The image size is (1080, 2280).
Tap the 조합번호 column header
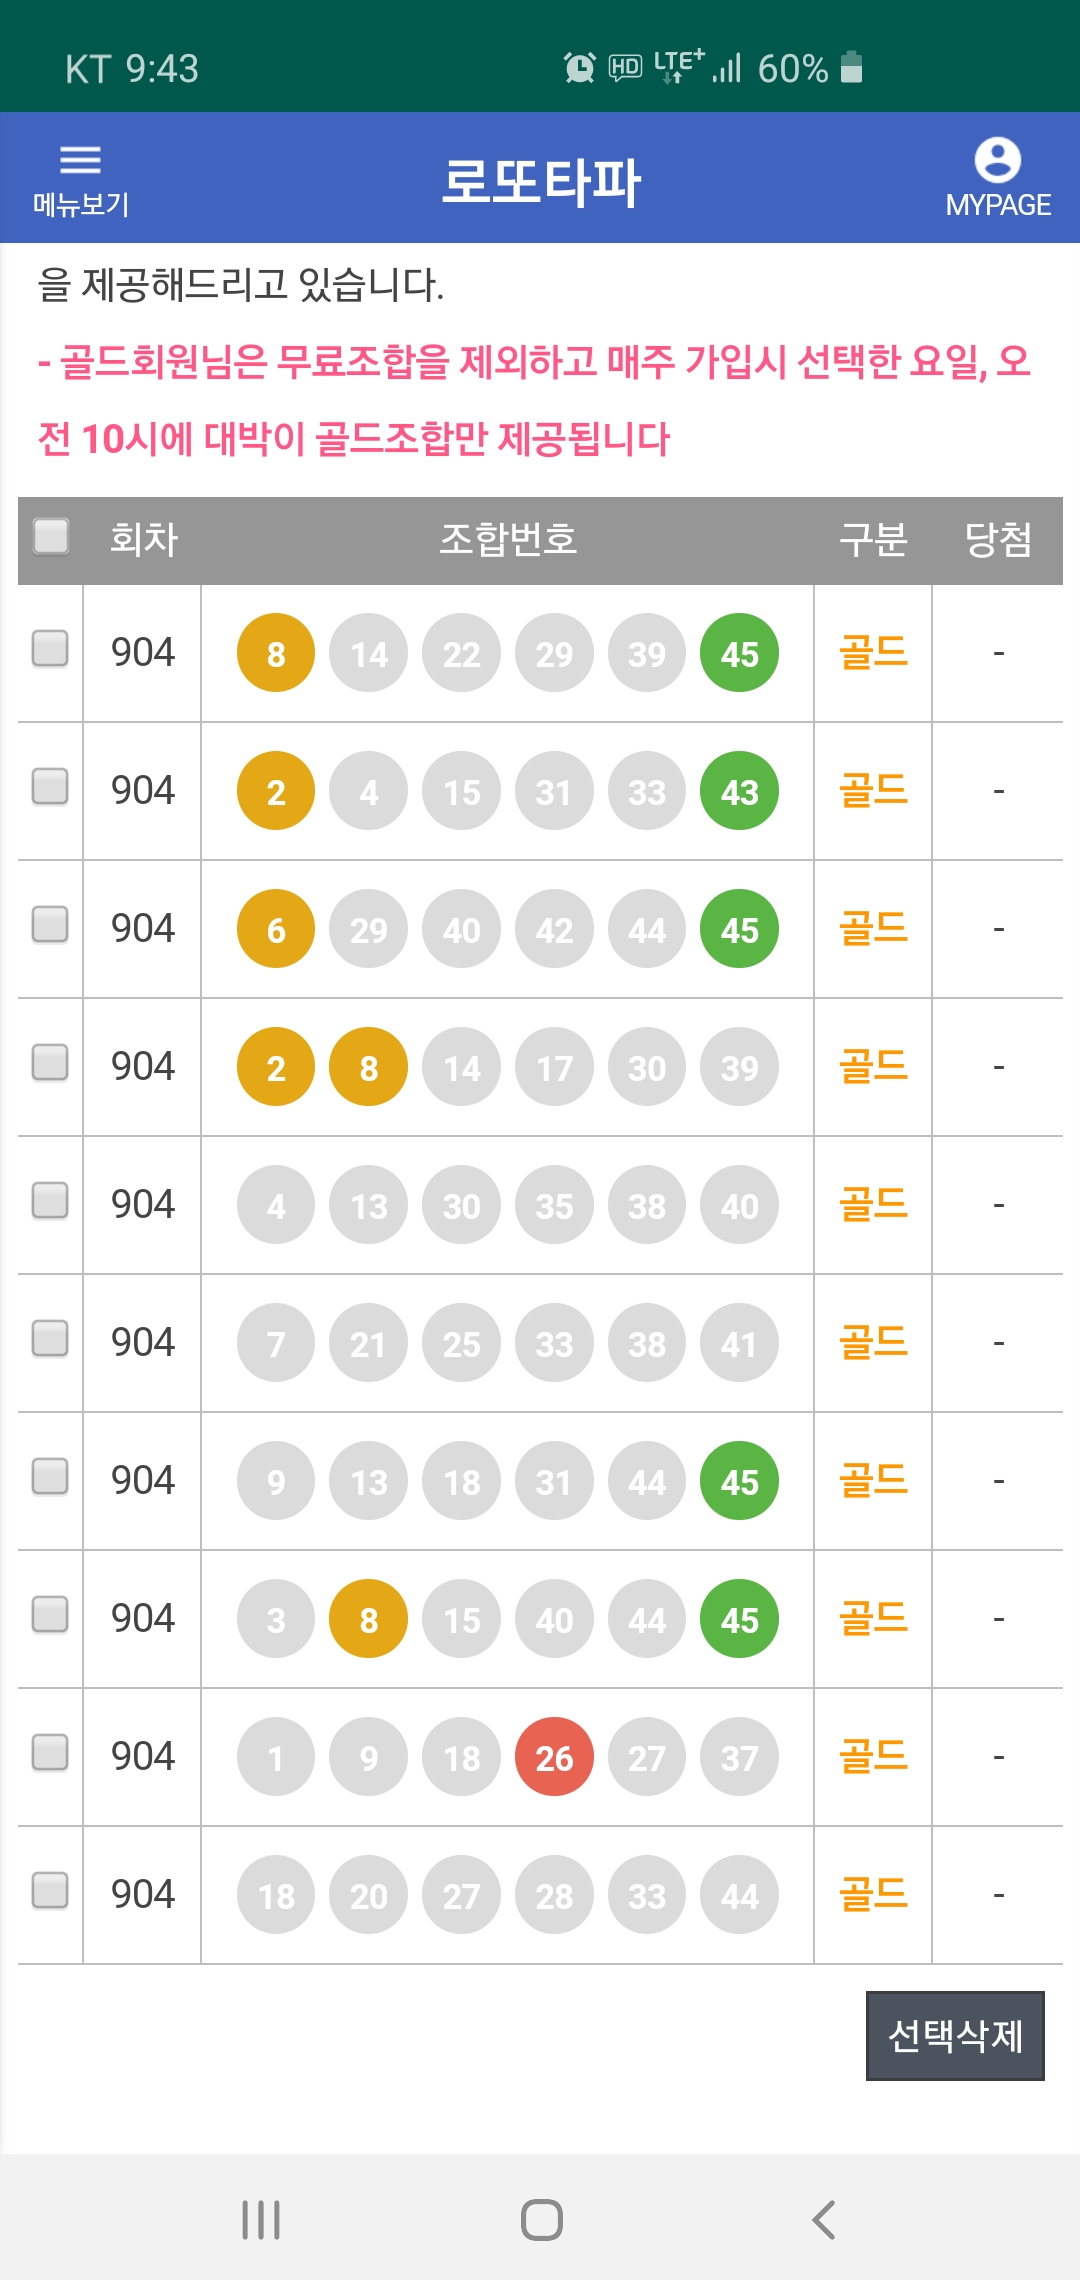pos(508,539)
